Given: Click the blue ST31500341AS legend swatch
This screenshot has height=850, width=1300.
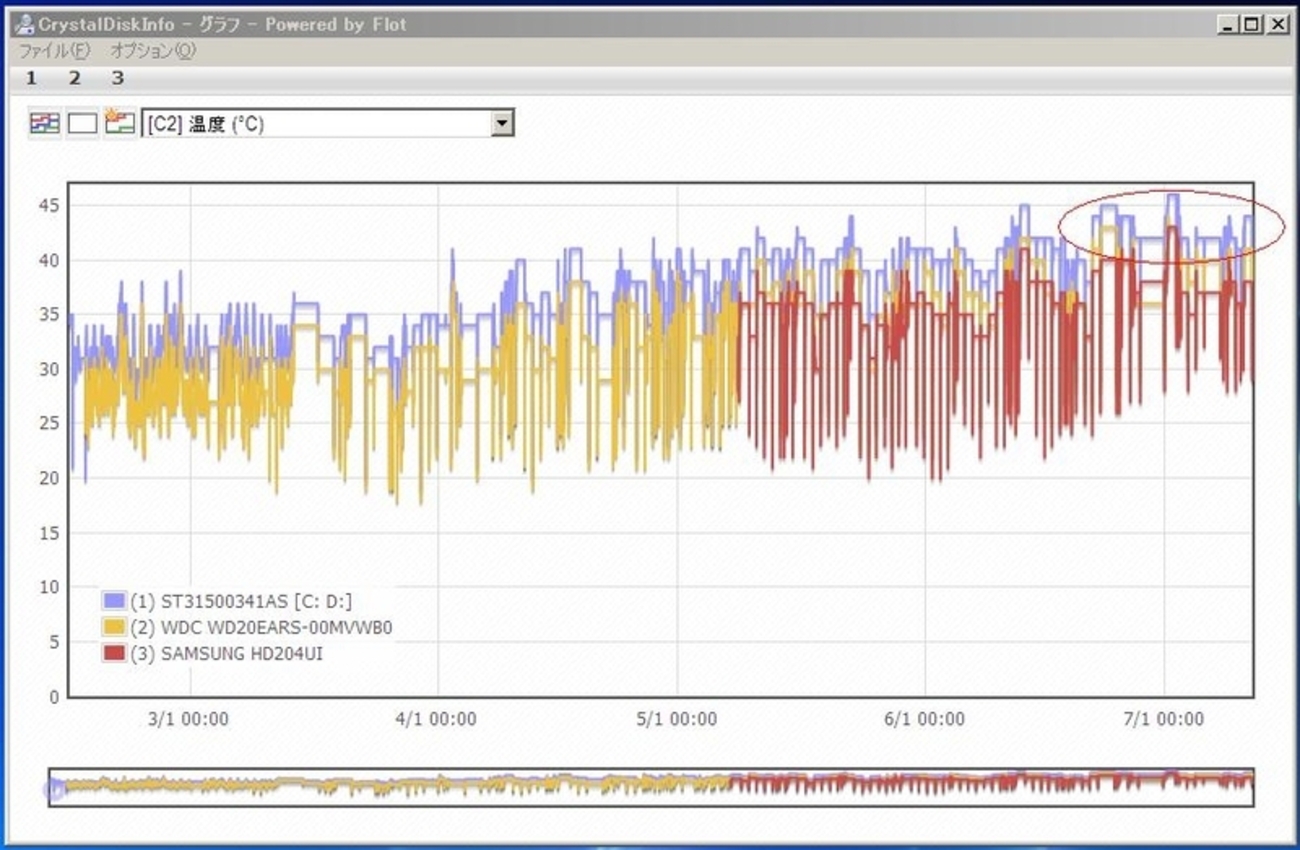Looking at the screenshot, I should coord(114,601).
